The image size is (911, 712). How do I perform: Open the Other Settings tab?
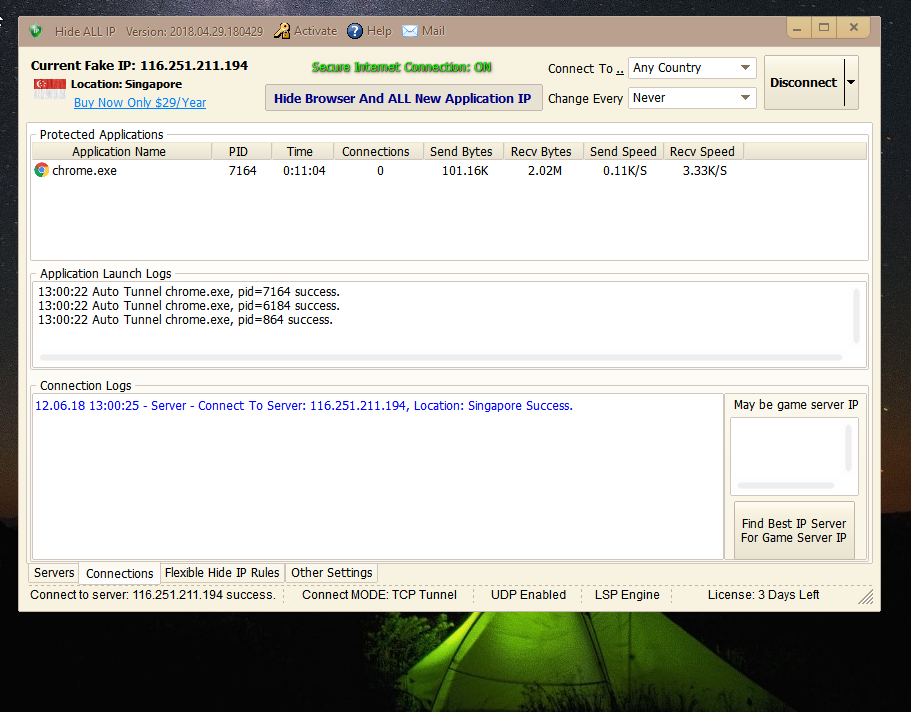(x=331, y=573)
